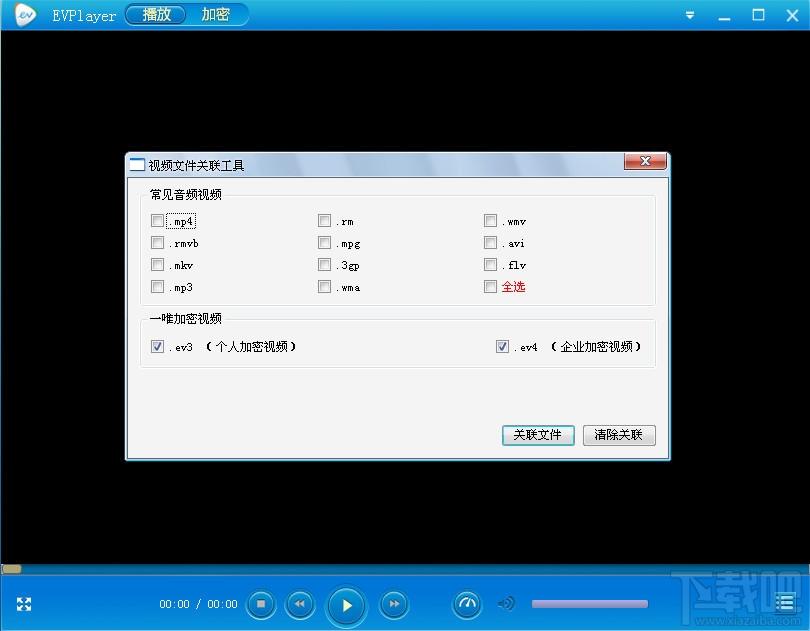810x631 pixels.
Task: Tick the 全选 select-all checkbox
Action: pyautogui.click(x=490, y=287)
